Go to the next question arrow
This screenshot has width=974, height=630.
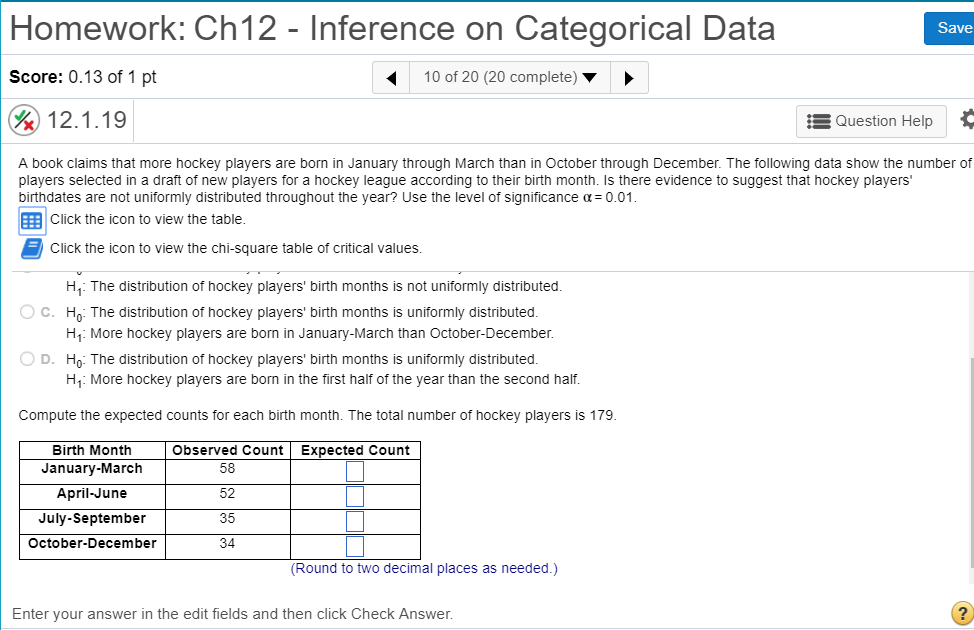pos(630,77)
